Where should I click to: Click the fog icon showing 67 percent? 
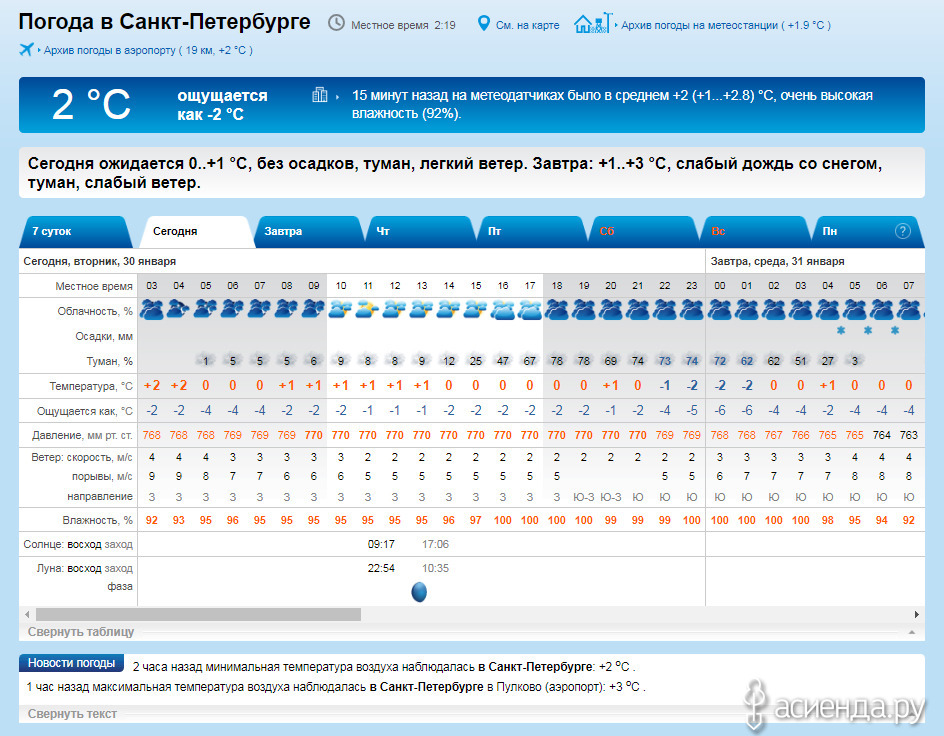[x=530, y=360]
